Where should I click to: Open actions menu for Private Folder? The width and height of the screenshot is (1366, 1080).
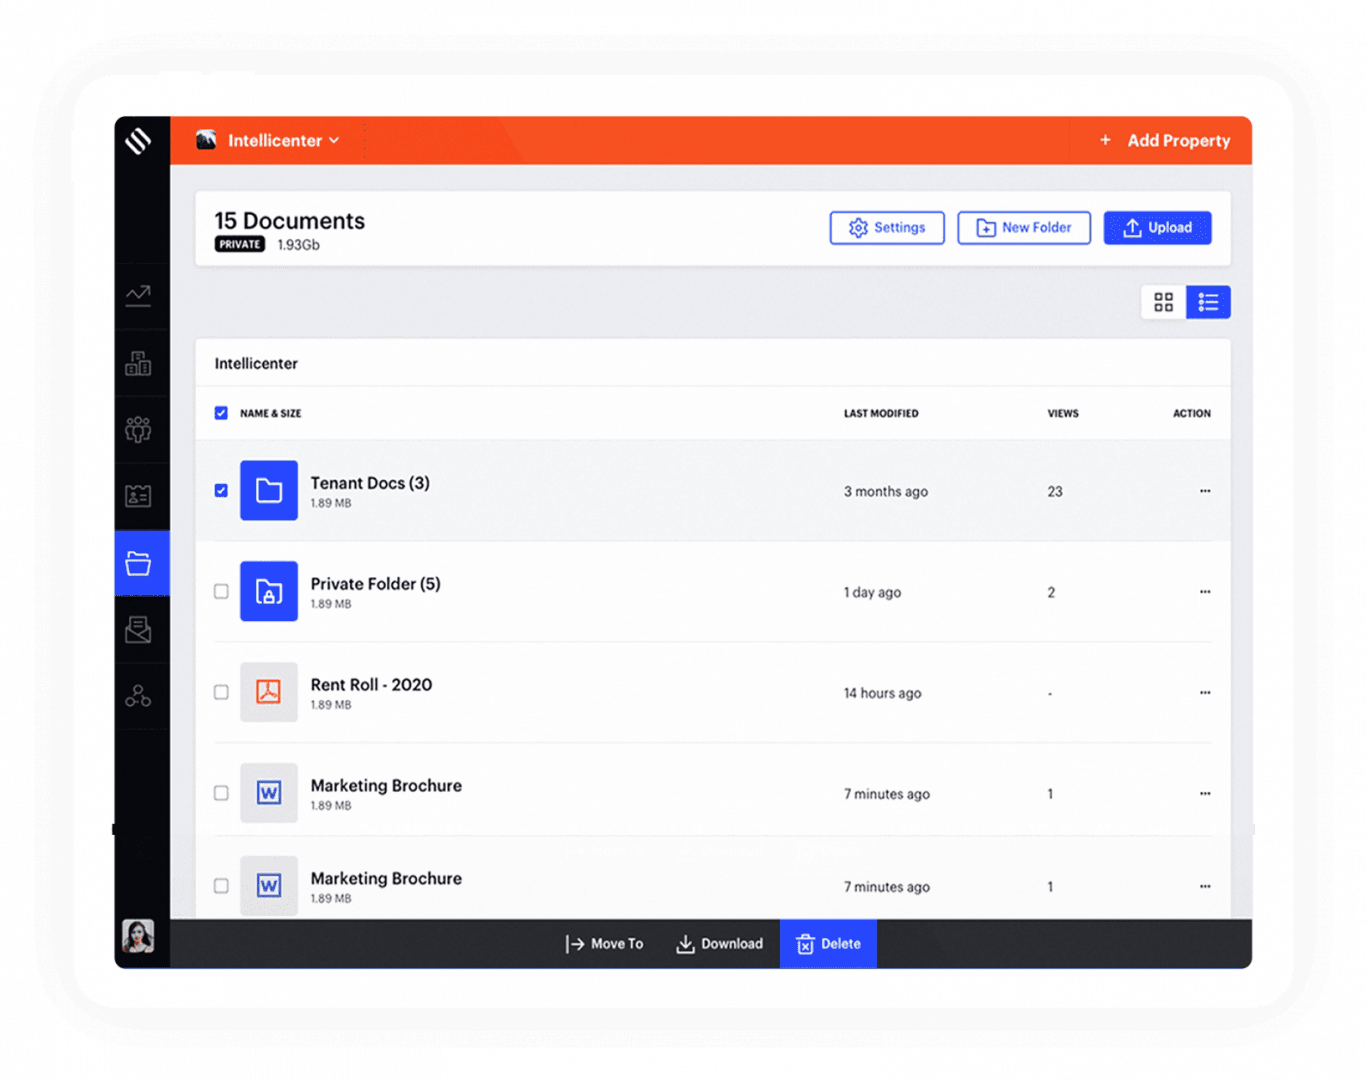tap(1205, 592)
